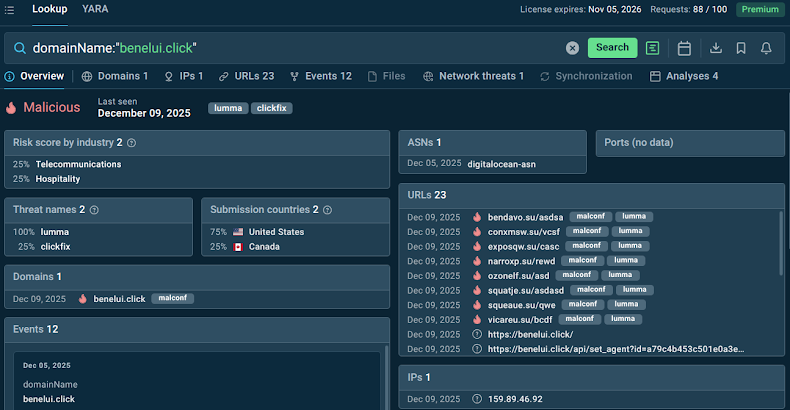Screen dimensions: 790x410
Task: Open benelui.click in the Domains panel
Action: 119,299
